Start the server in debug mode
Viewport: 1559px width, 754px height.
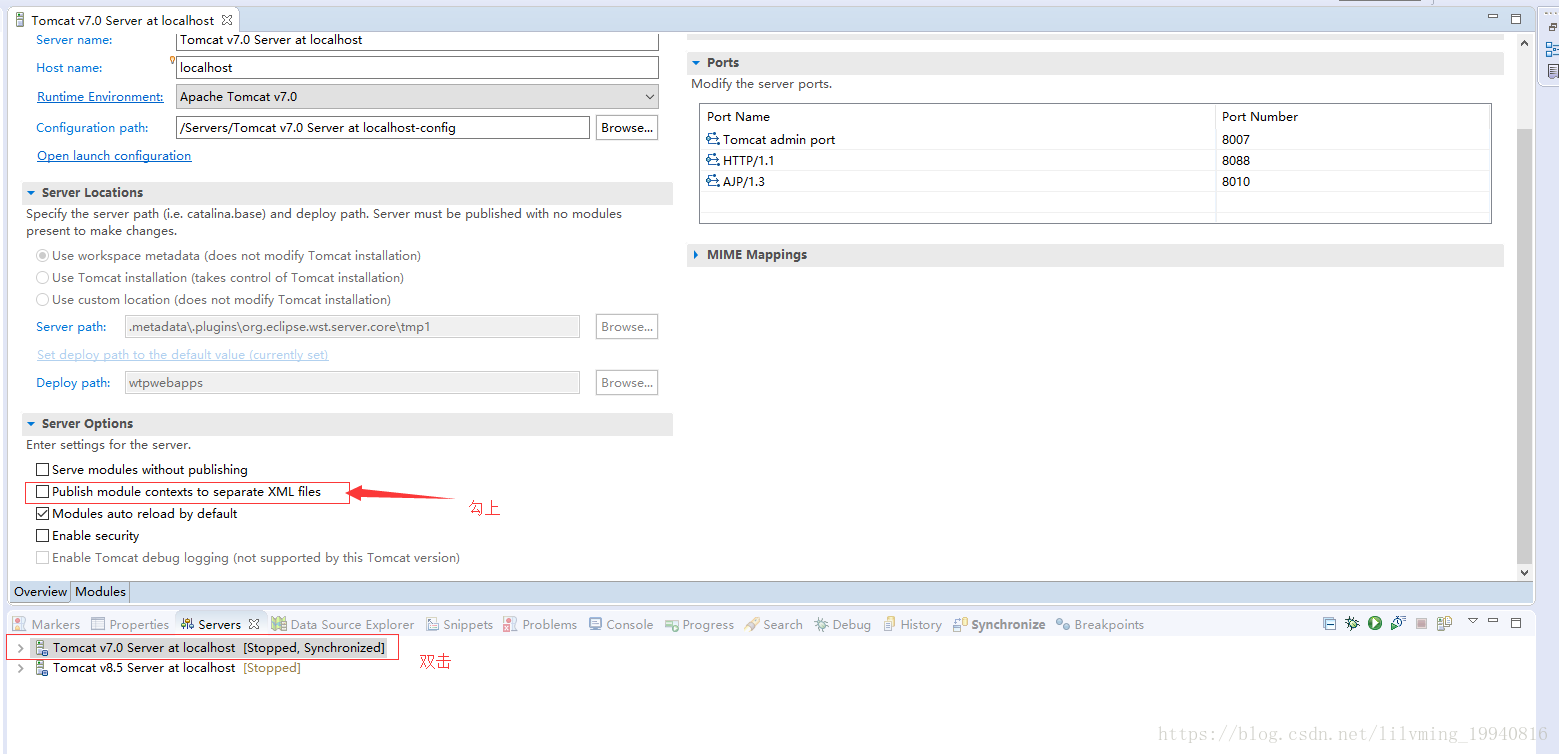click(x=1352, y=623)
